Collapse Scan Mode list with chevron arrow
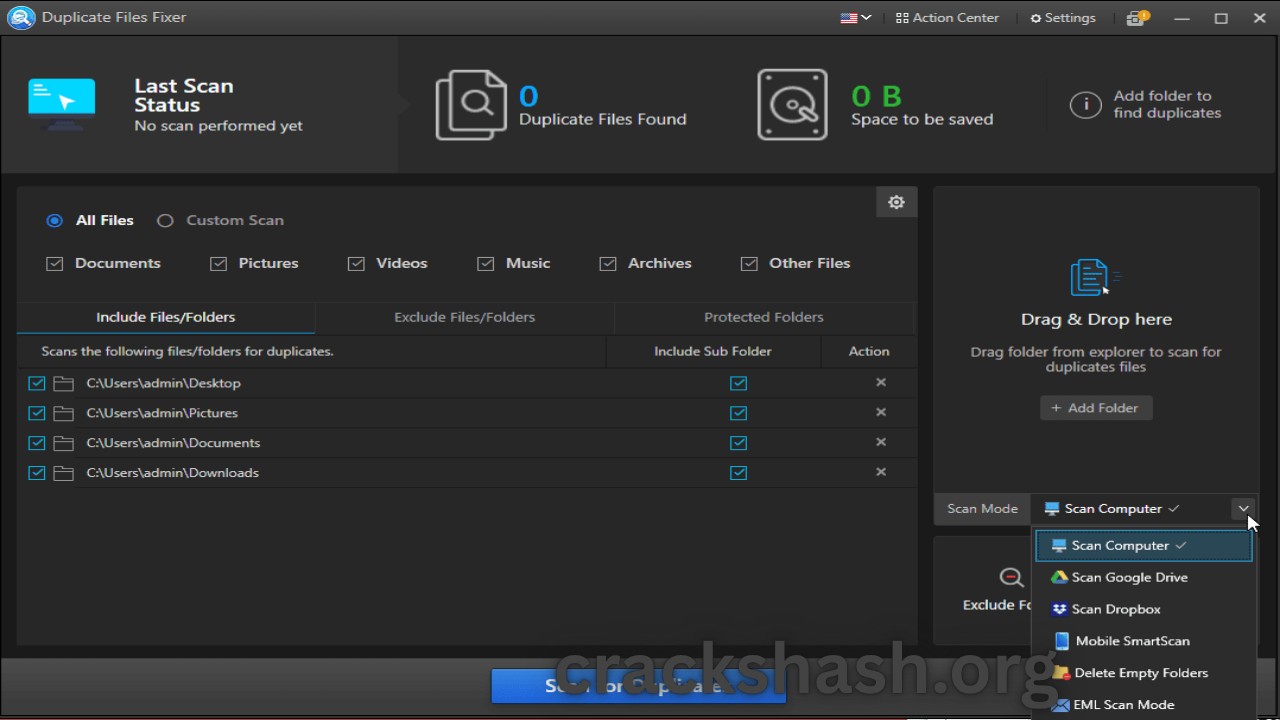 pyautogui.click(x=1243, y=509)
